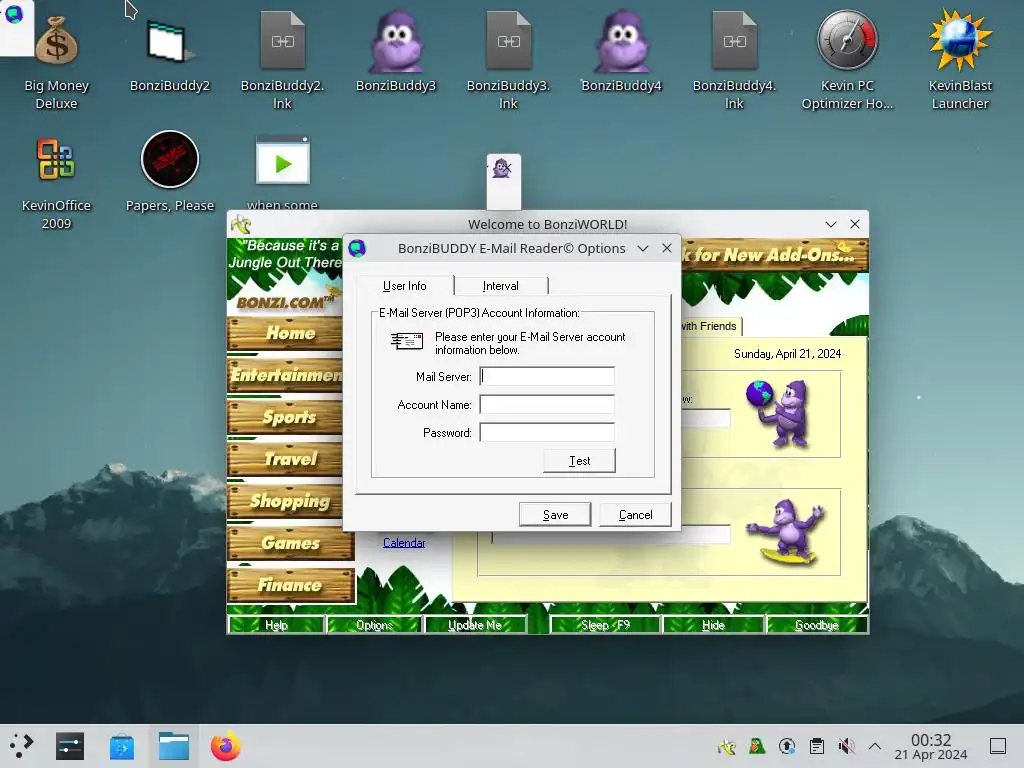
Task: Click the Update Me button
Action: 475,625
